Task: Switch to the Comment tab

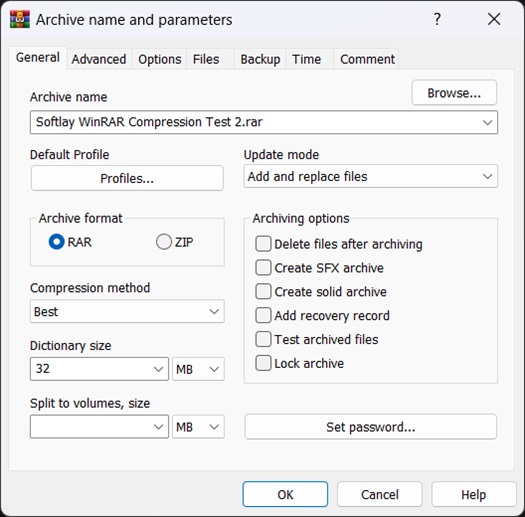Action: click(367, 59)
